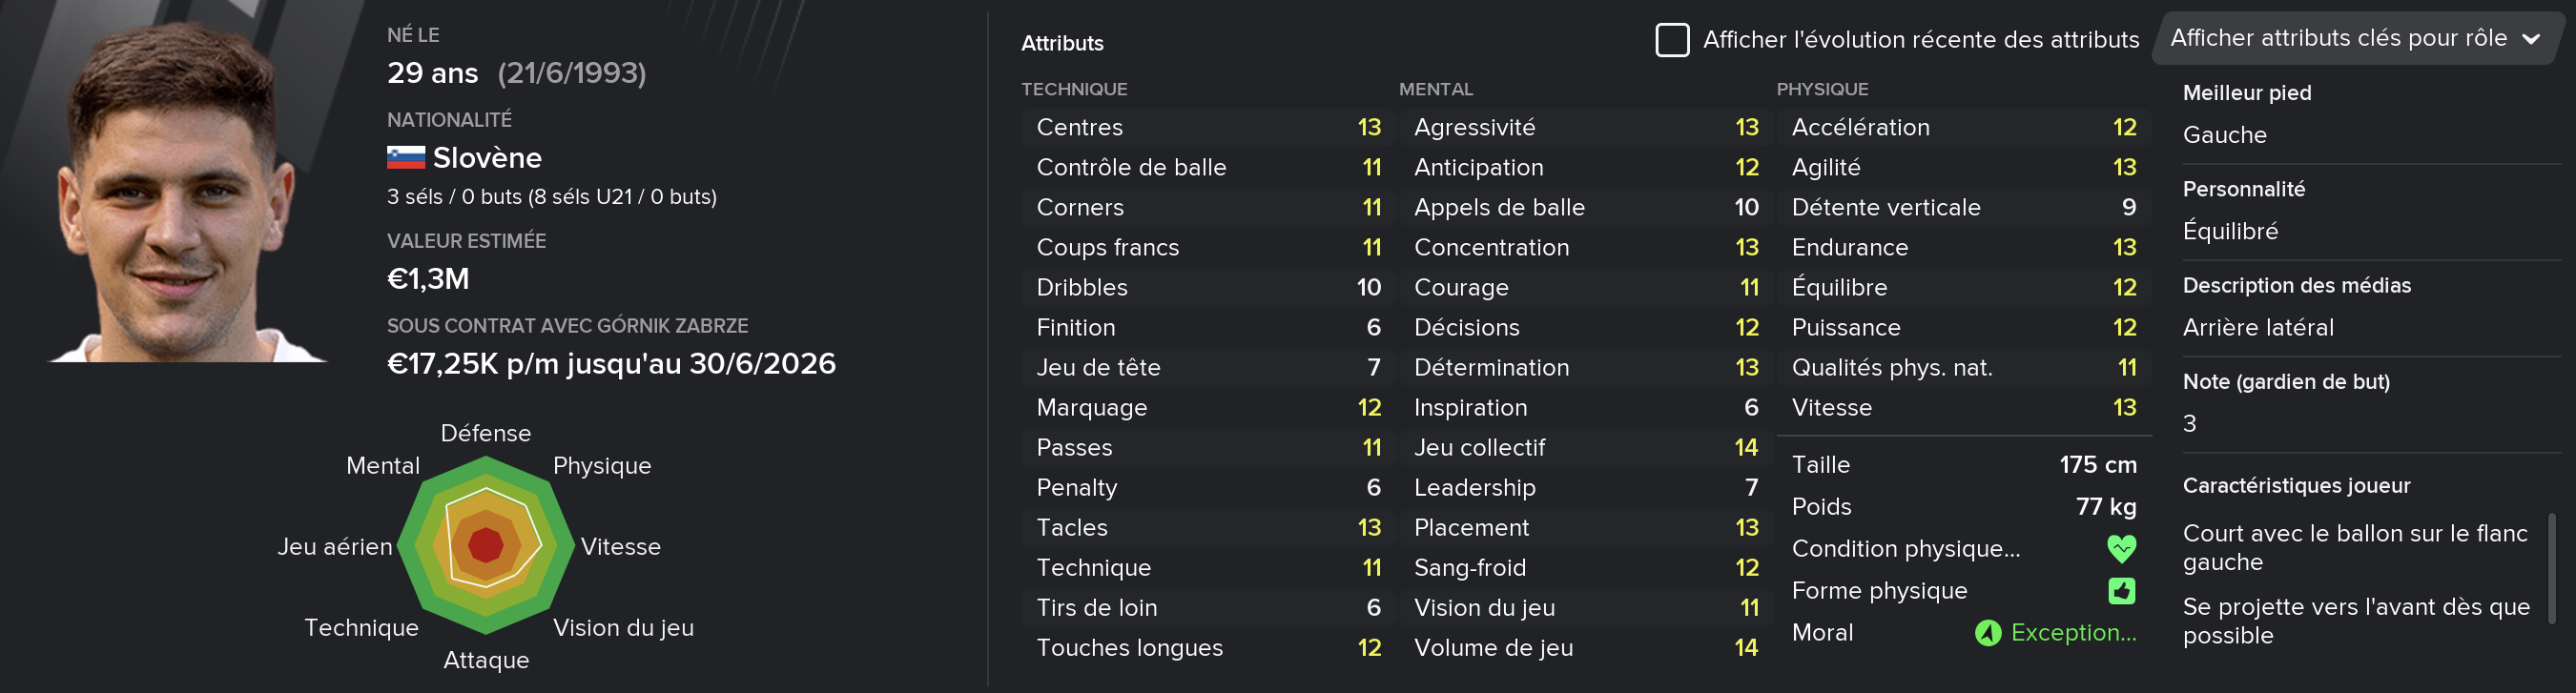Click the Górnik Zabrze contract heading
The image size is (2576, 693).
point(567,326)
